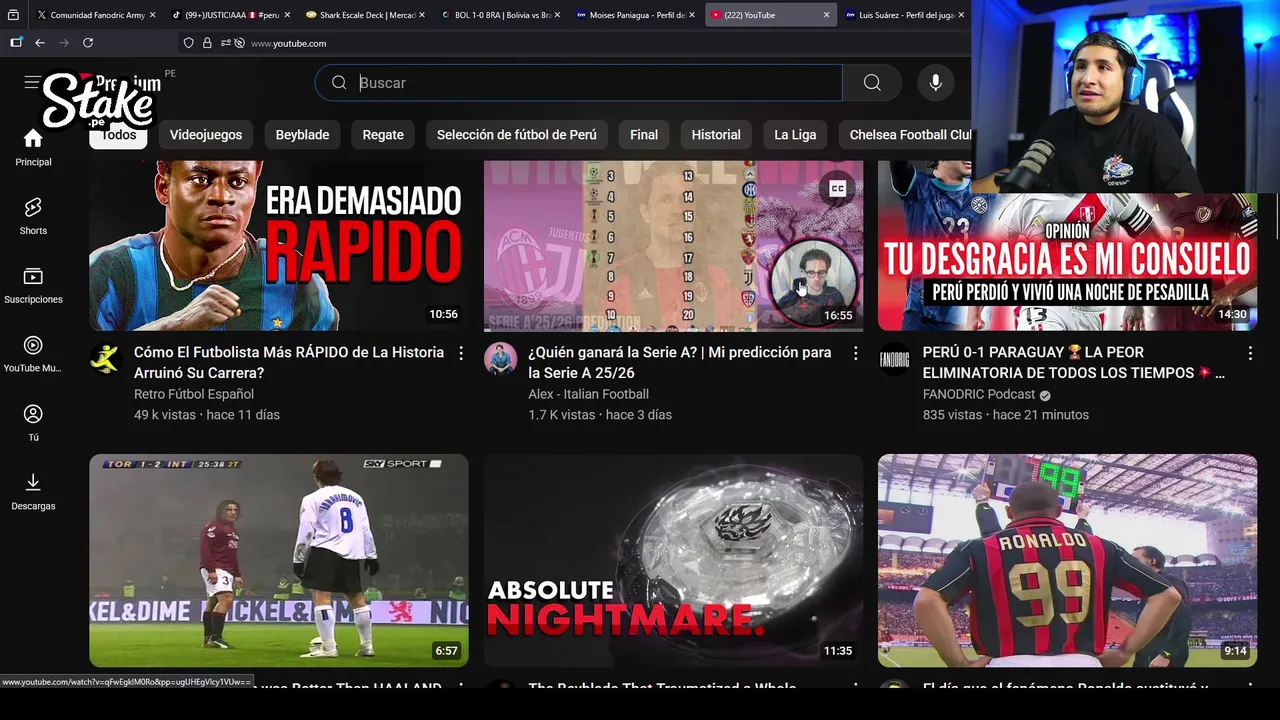Open Alex - Italian Football channel name
The height and width of the screenshot is (720, 1280).
pos(588,394)
